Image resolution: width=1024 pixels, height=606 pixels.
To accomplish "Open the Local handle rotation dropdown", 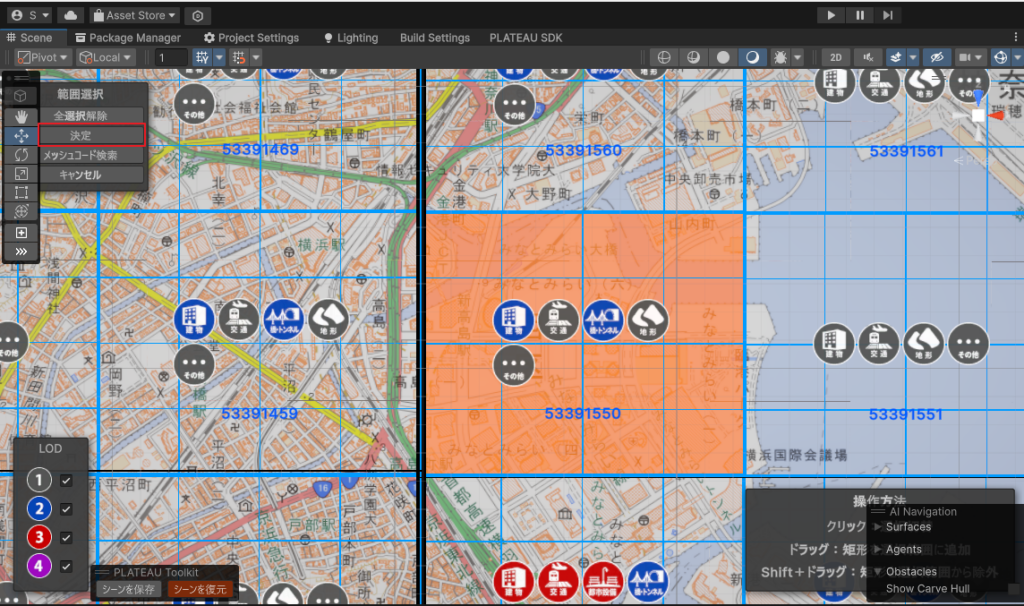I will pyautogui.click(x=108, y=57).
